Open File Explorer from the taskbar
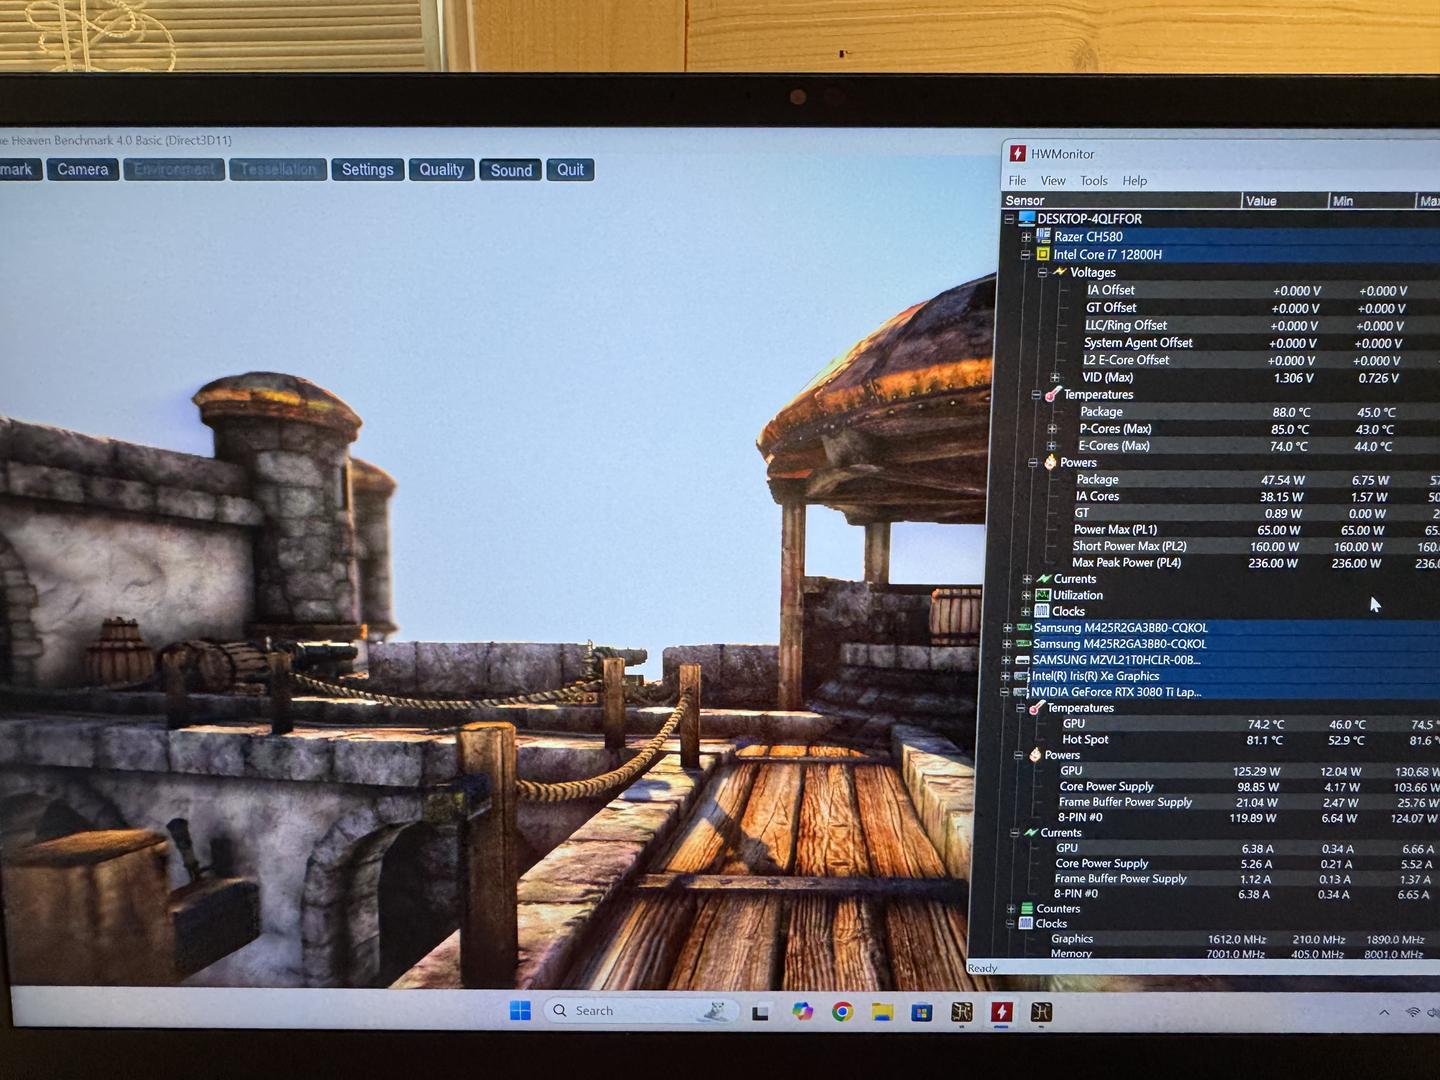 (x=881, y=1012)
